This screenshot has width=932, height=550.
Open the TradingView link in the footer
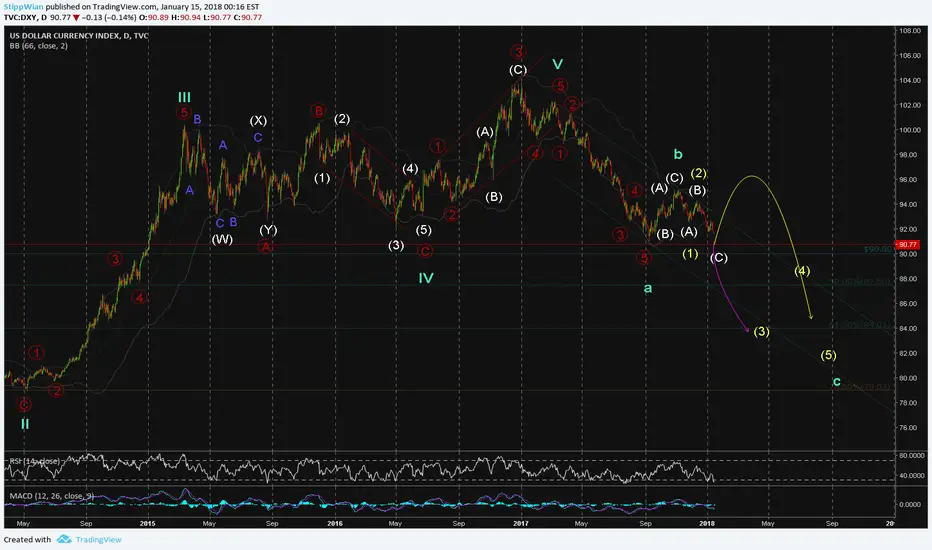[x=99, y=539]
